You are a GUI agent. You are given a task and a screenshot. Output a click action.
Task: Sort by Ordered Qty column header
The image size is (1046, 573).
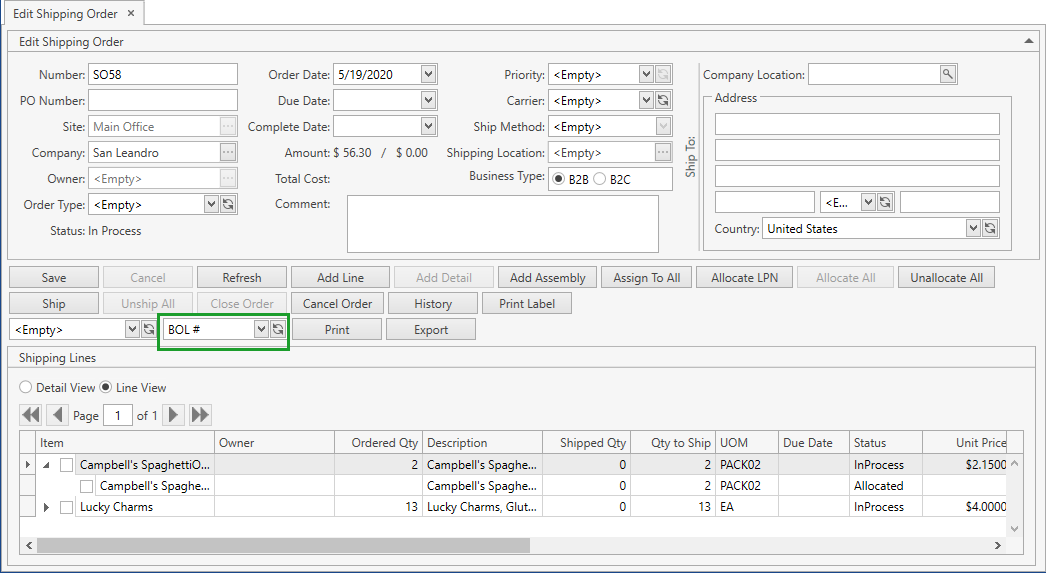384,443
